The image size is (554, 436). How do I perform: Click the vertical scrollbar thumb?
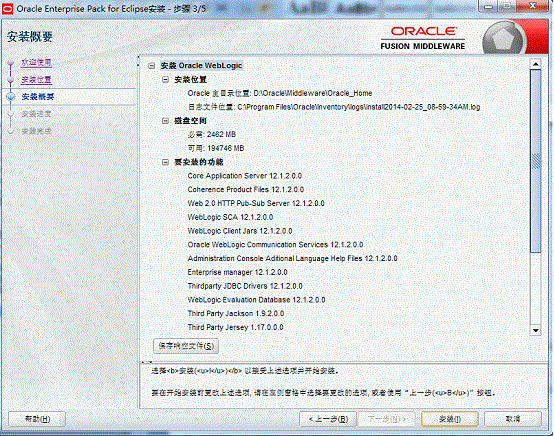click(536, 161)
